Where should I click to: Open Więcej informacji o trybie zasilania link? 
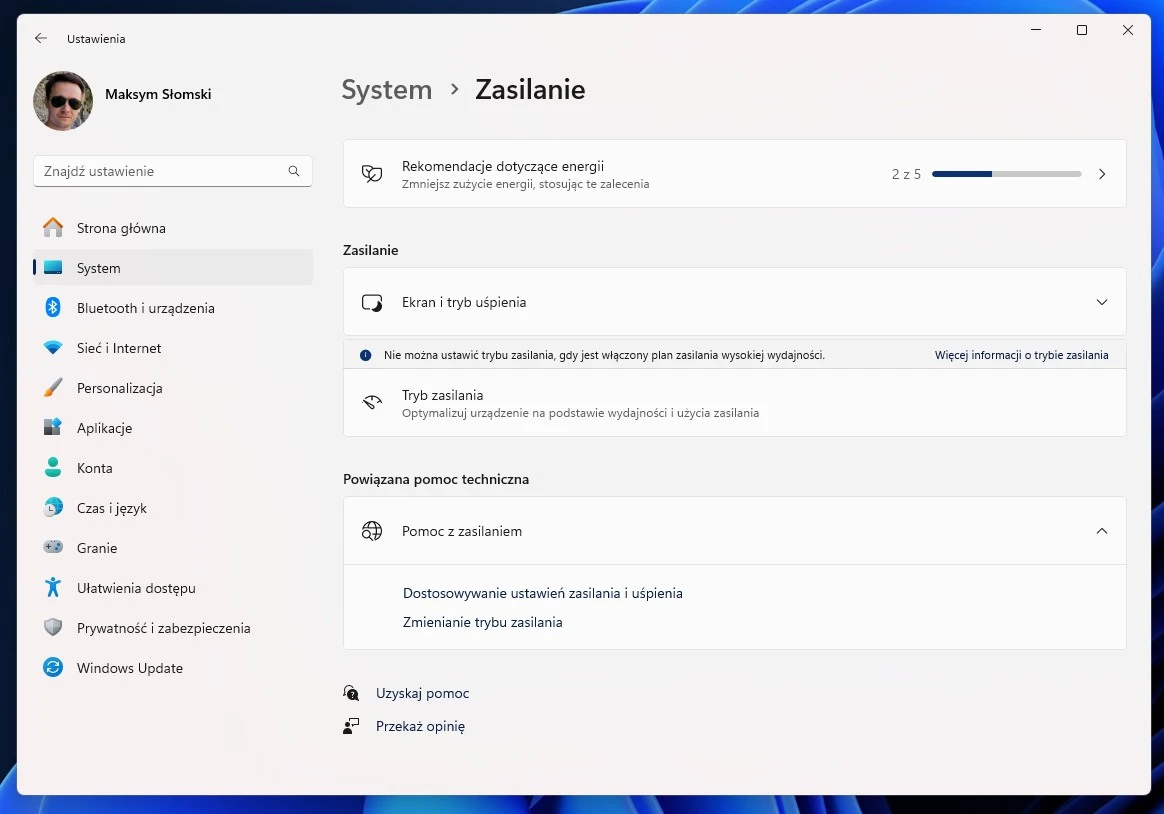[1021, 354]
